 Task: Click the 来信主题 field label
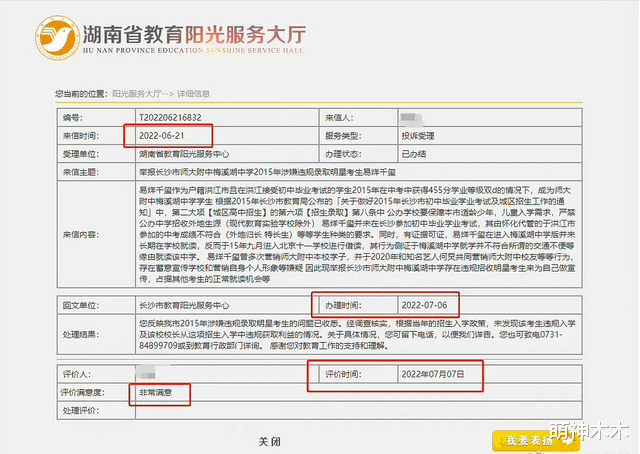point(81,172)
